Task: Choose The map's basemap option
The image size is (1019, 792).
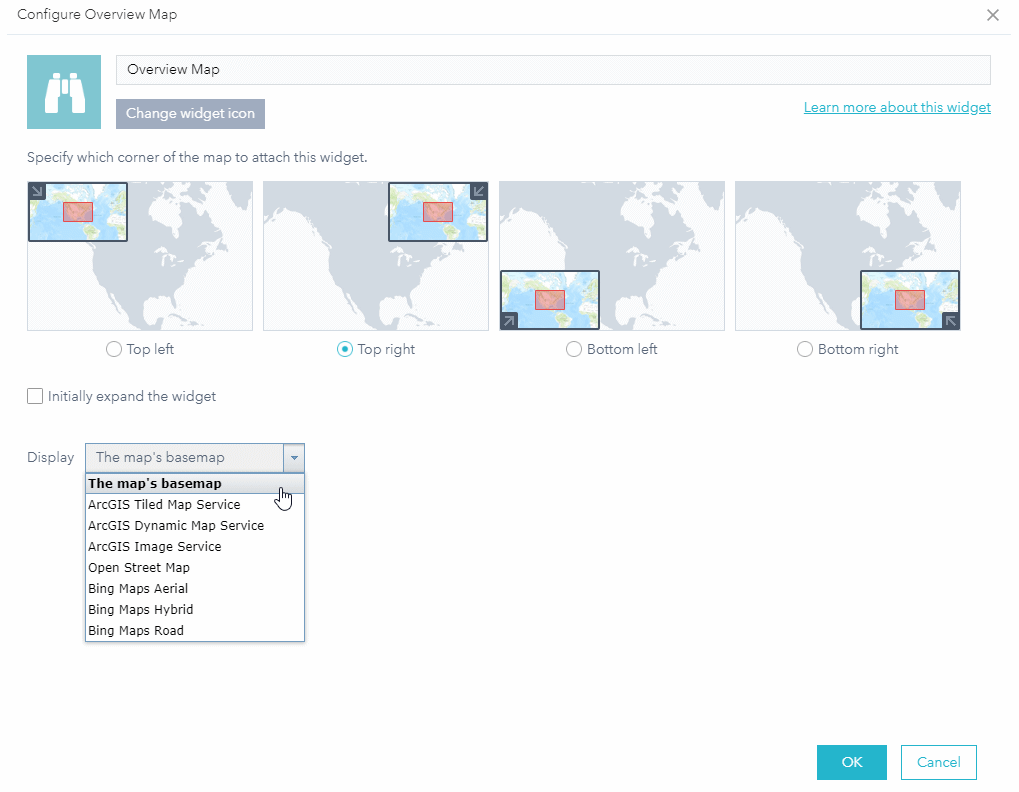Action: (195, 483)
